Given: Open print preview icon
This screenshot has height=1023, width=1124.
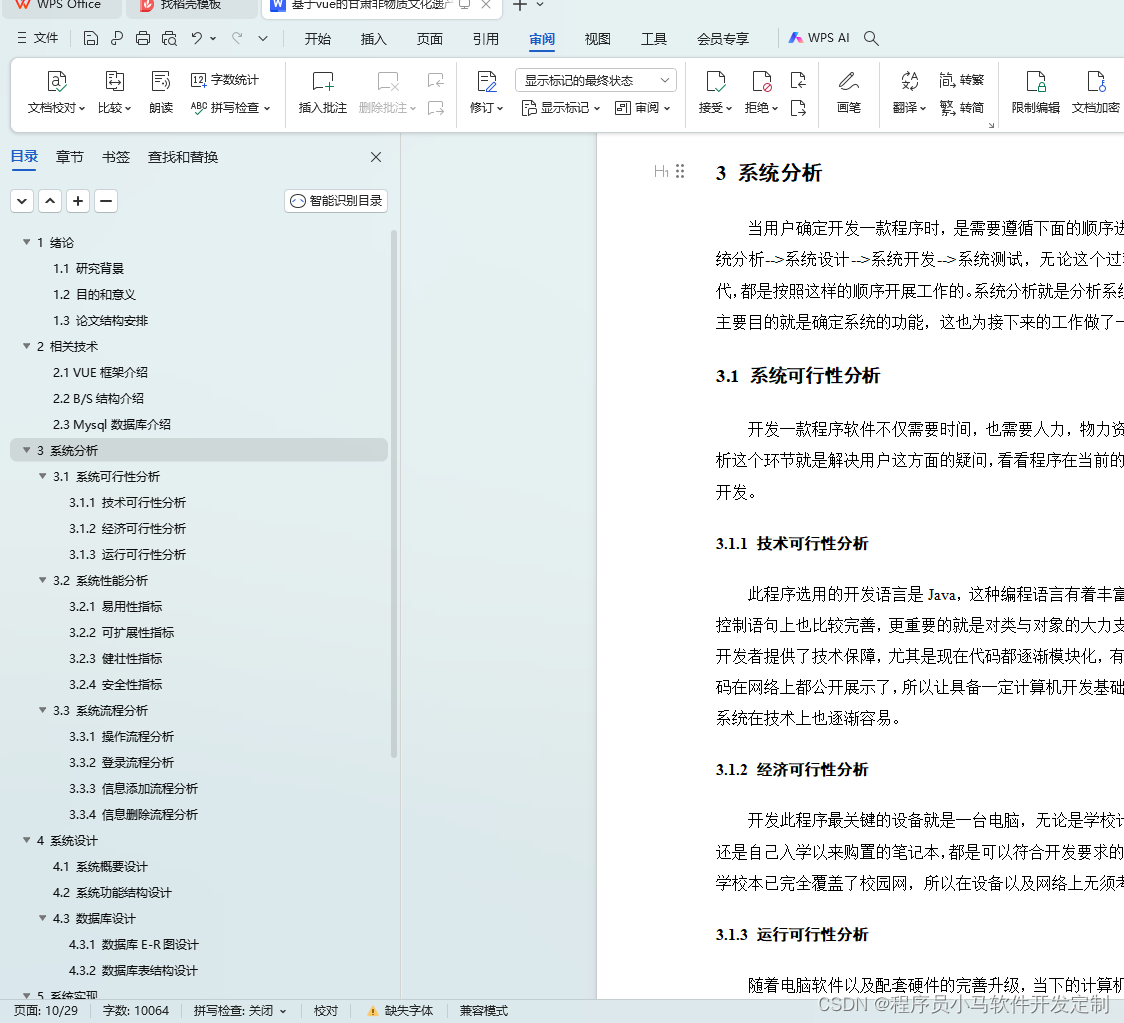Looking at the screenshot, I should pyautogui.click(x=169, y=38).
